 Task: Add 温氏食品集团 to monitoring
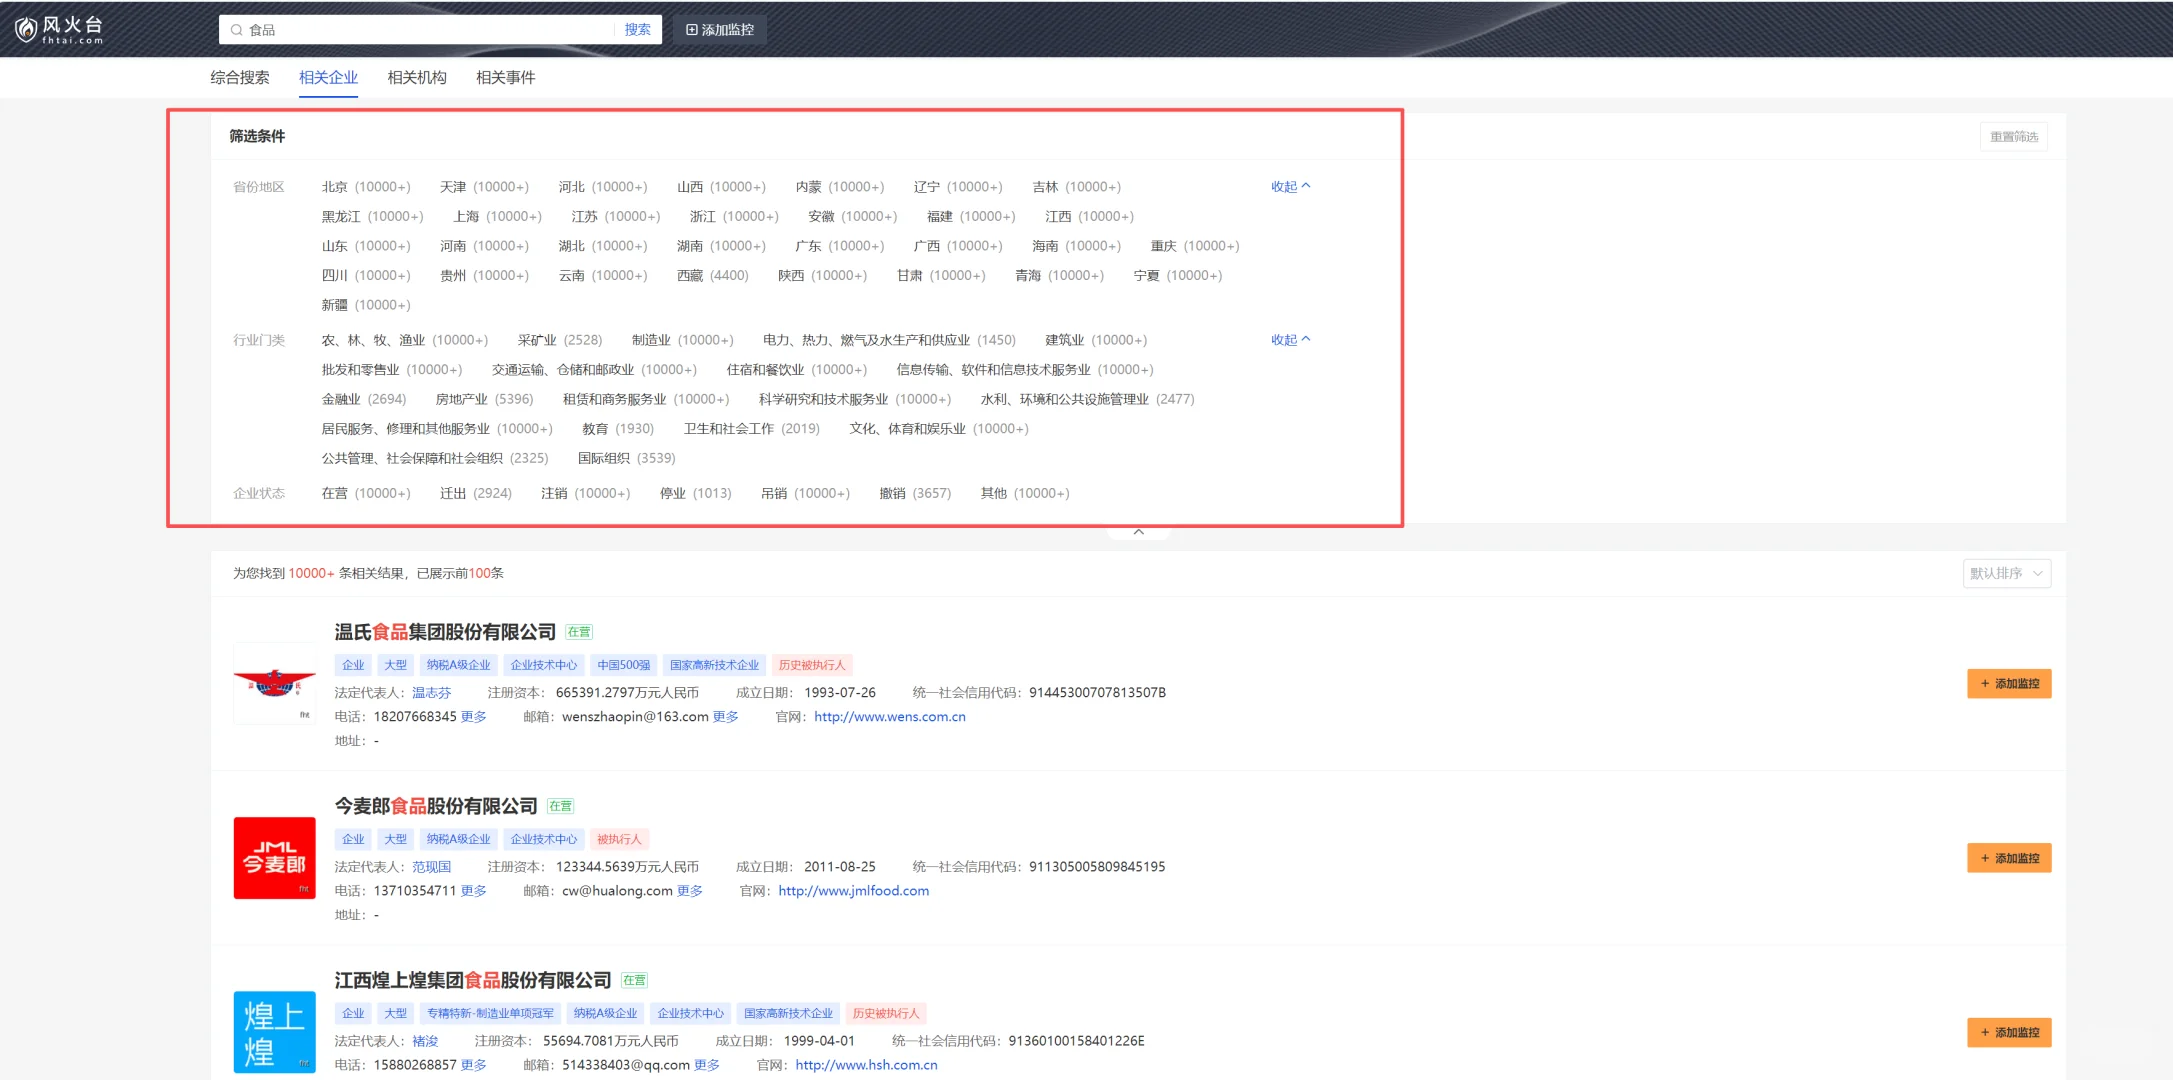(x=2008, y=684)
